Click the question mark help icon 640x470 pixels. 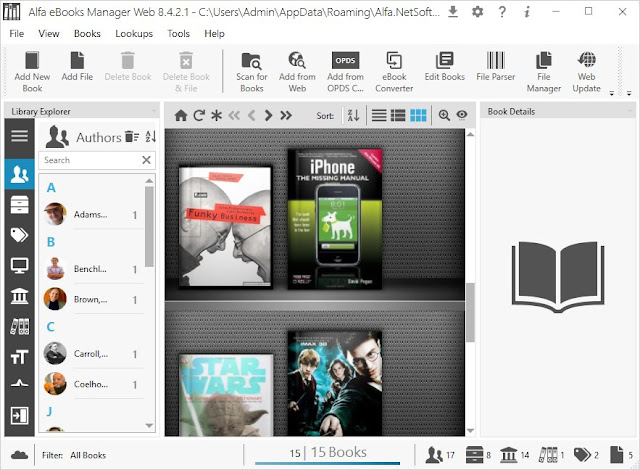pyautogui.click(x=502, y=12)
